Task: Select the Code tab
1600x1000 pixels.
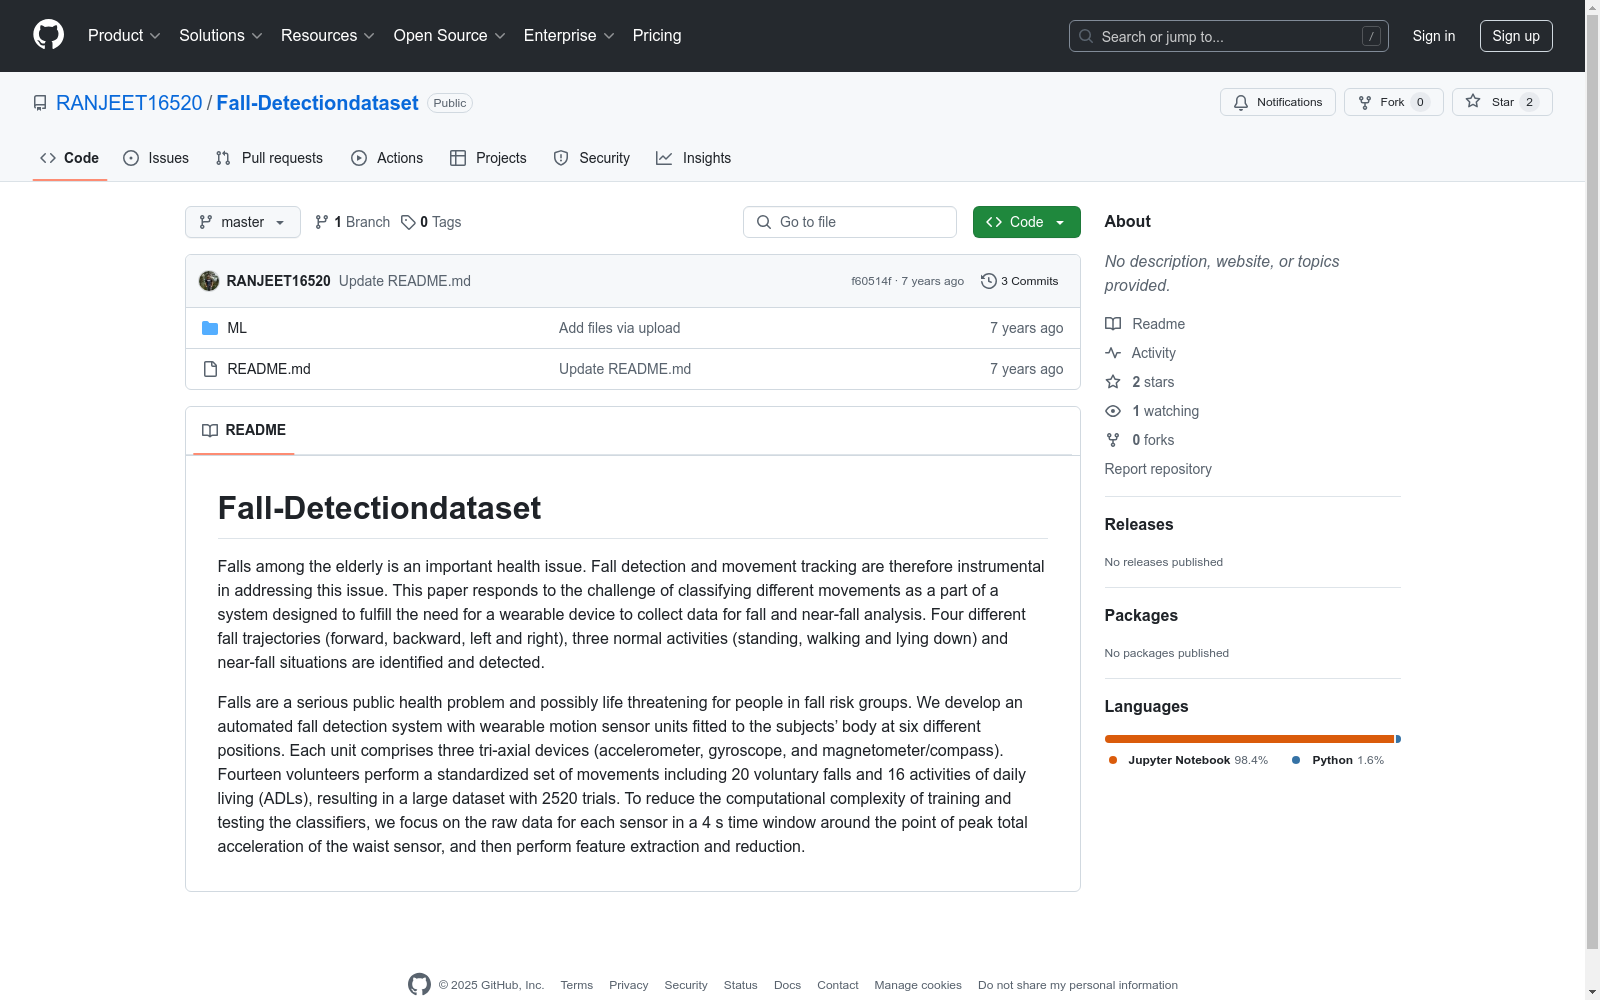Action: coord(69,158)
